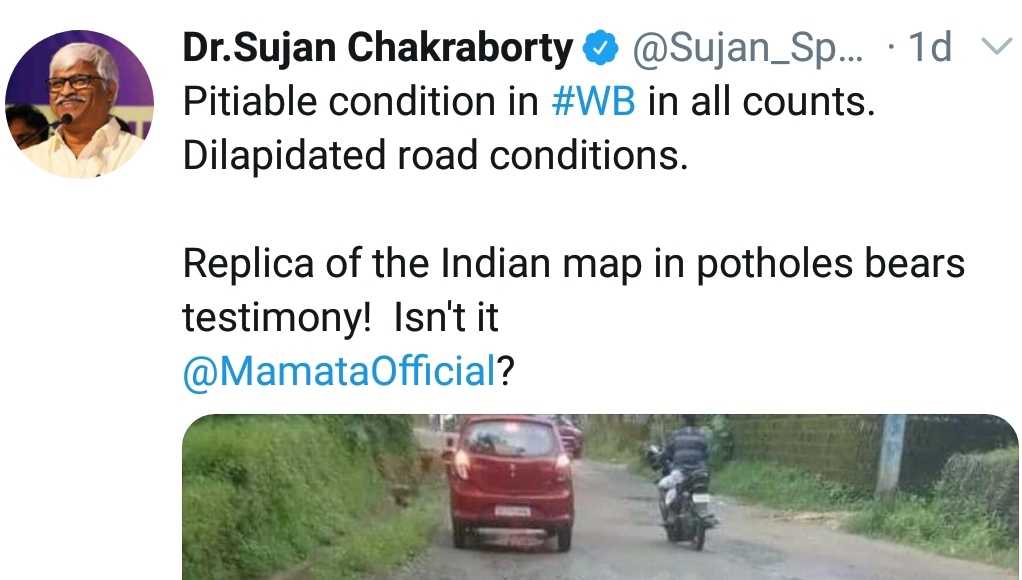Screen dimensions: 1022x580
Task: Open the 1d timestamp
Action: pyautogui.click(x=930, y=48)
